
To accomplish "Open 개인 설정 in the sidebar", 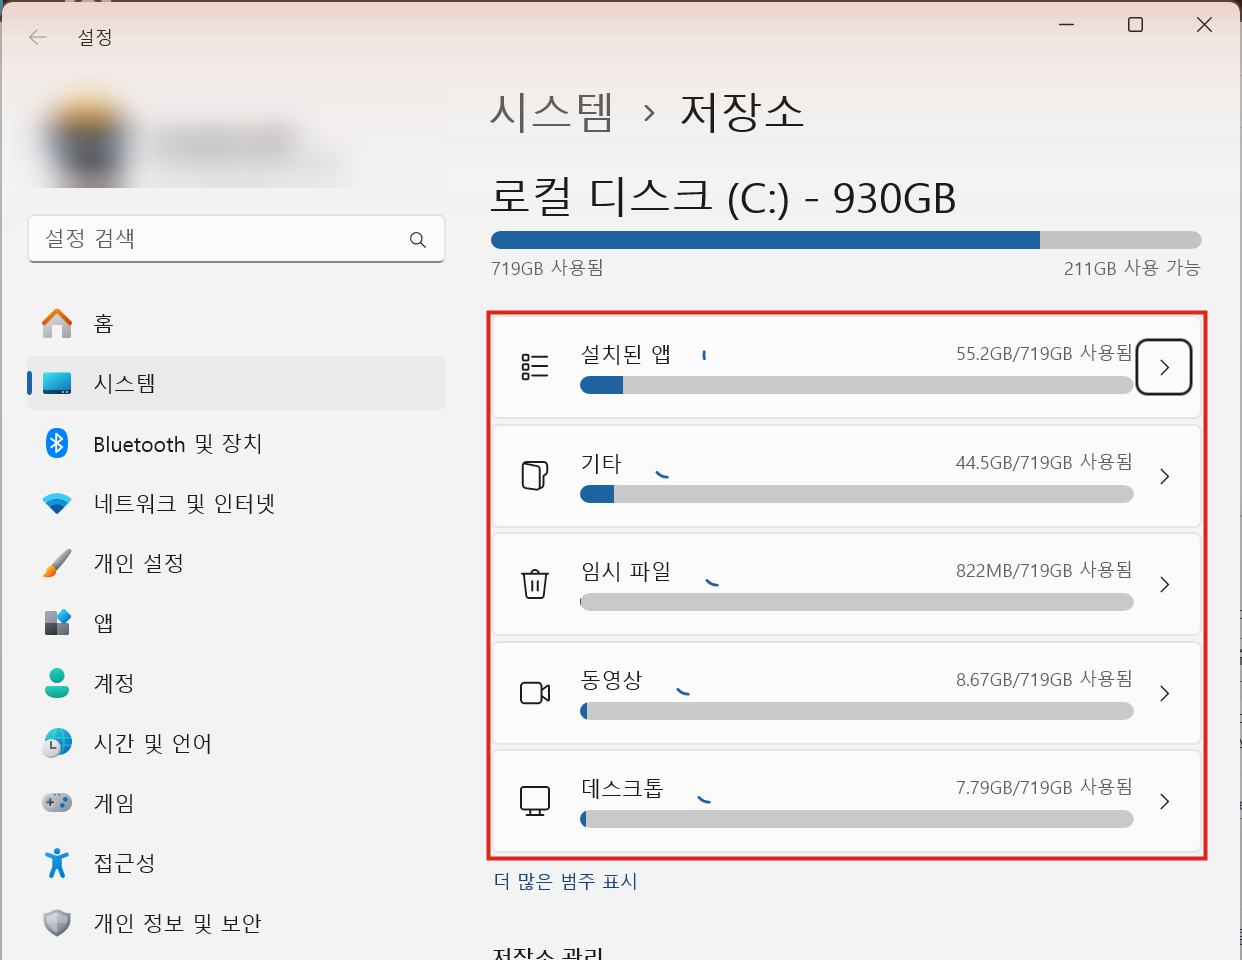I will (x=236, y=563).
